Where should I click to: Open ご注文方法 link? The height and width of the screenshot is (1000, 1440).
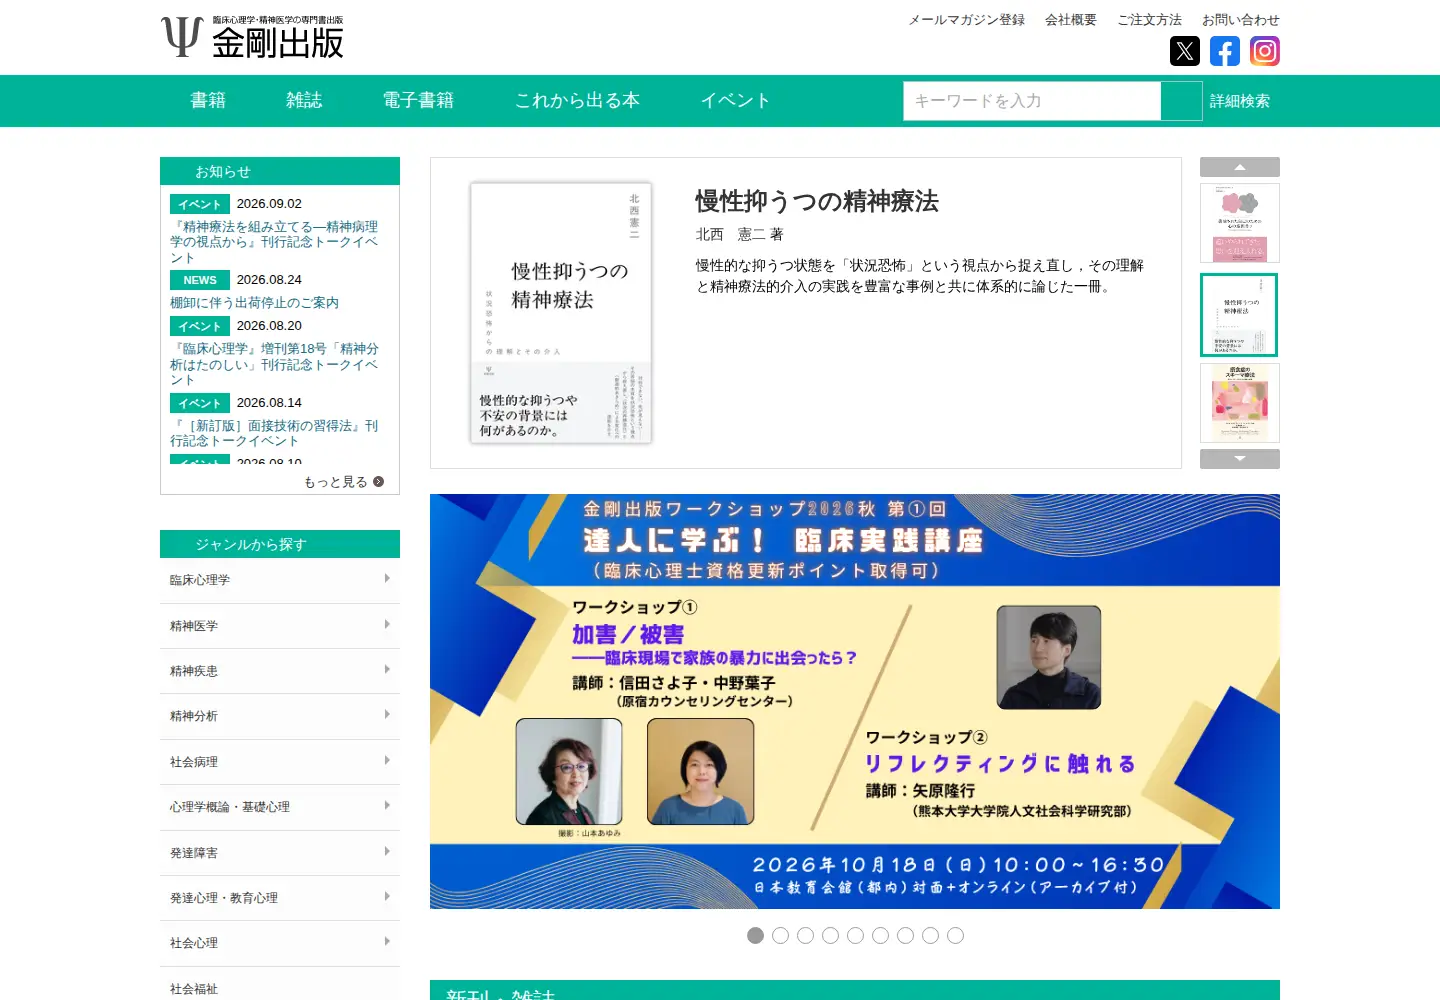point(1149,20)
